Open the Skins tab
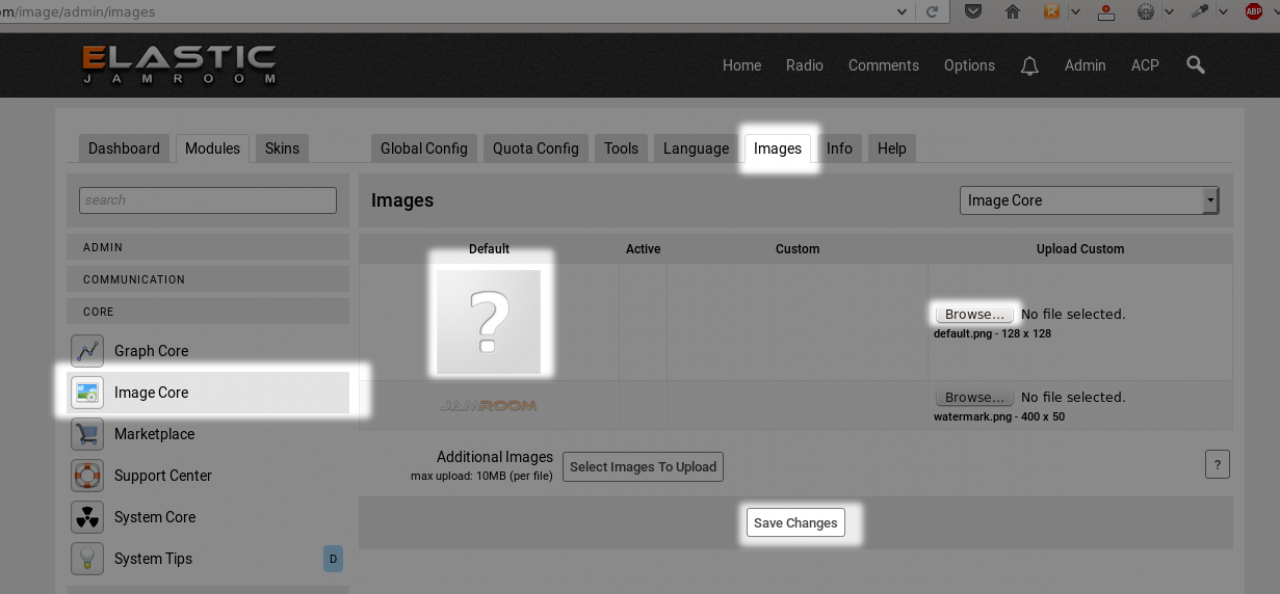1280x594 pixels. tap(282, 148)
